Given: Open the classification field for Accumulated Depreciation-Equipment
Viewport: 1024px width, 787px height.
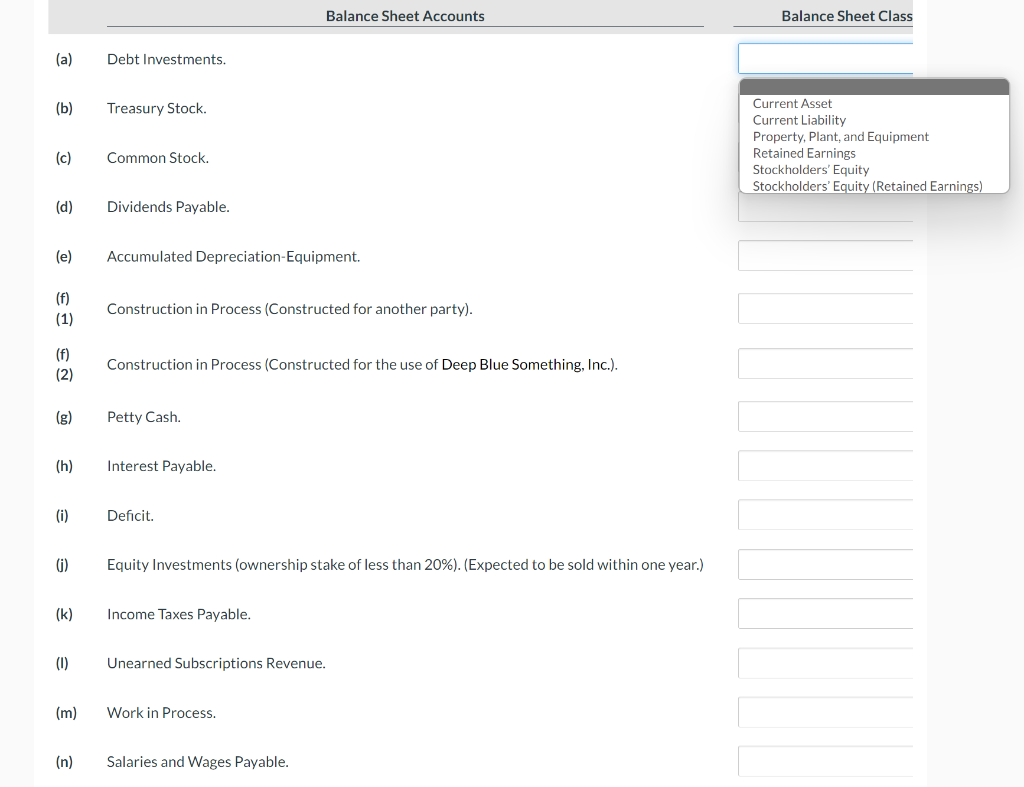Looking at the screenshot, I should pyautogui.click(x=825, y=255).
